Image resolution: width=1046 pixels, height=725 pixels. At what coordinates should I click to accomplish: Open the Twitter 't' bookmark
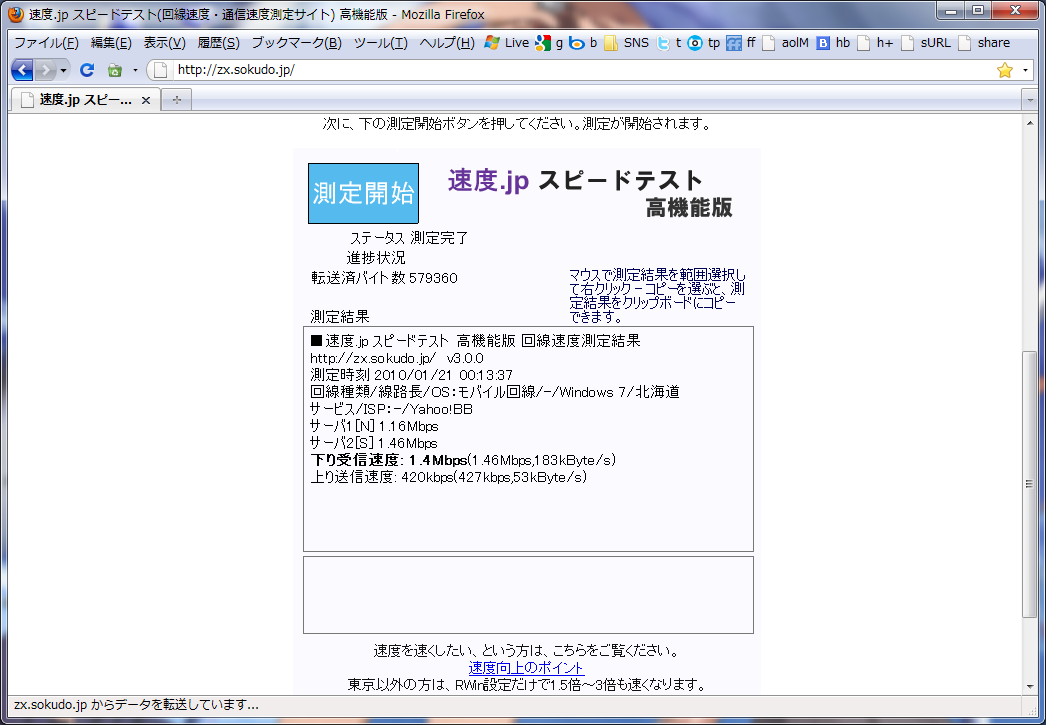(669, 43)
